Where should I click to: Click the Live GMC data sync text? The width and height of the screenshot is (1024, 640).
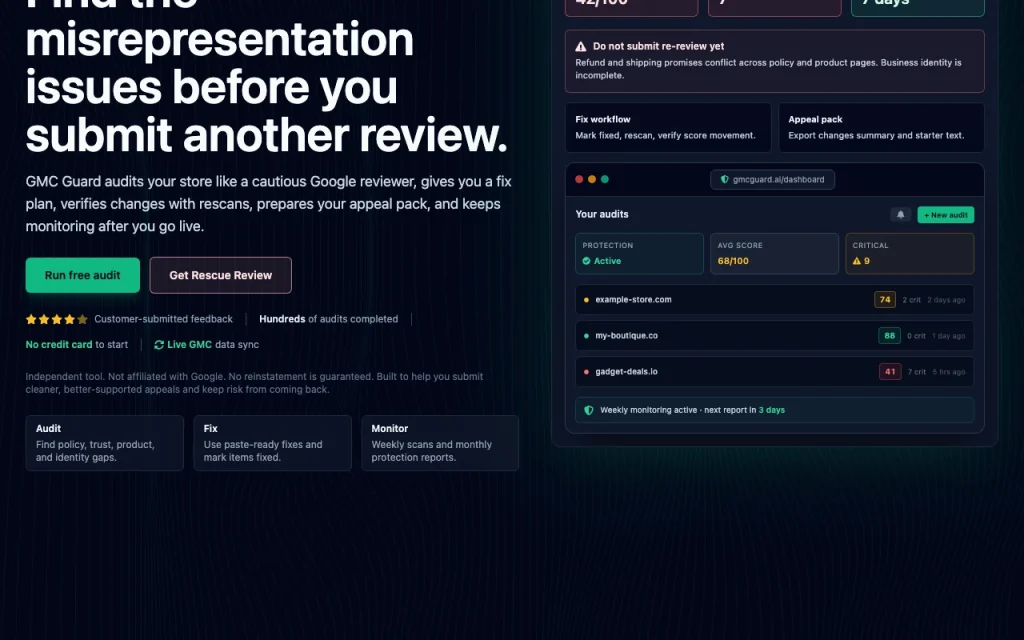pos(213,345)
